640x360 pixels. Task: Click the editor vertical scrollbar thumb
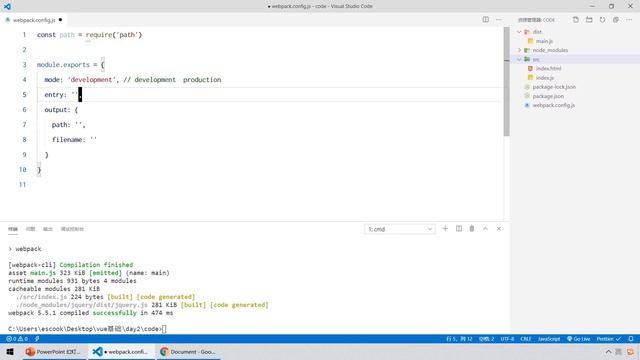tap(507, 82)
